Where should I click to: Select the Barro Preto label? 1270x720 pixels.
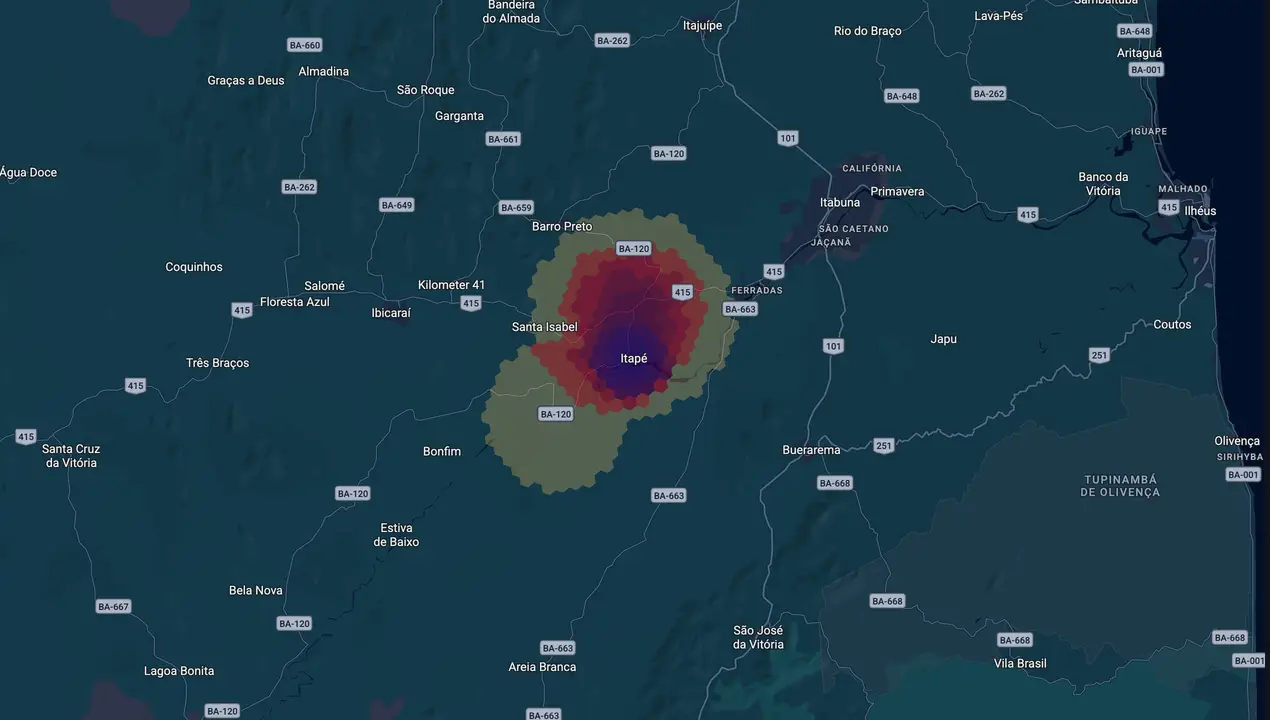coord(562,226)
